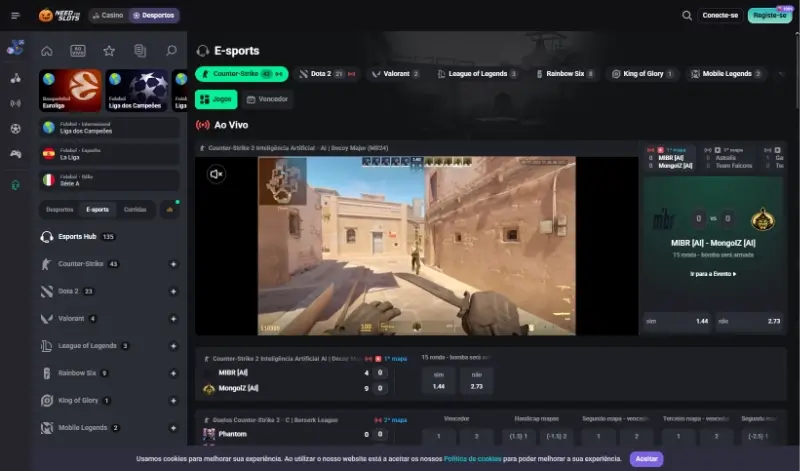Select Dota 2 game filter chip
Viewport: 800px width, 471px height.
point(327,74)
